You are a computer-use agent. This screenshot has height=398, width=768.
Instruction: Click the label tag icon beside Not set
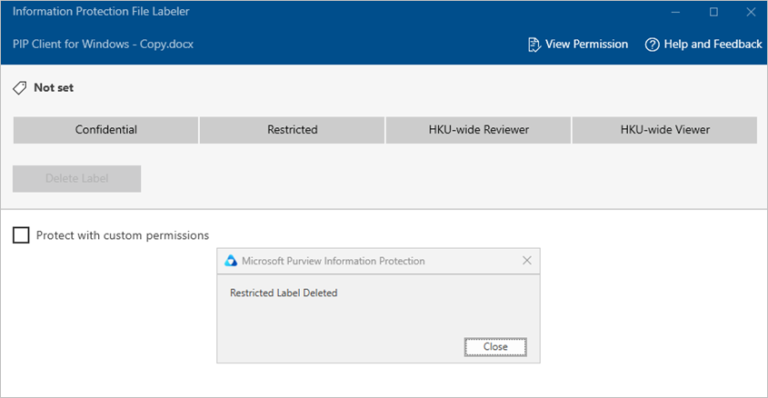coord(20,88)
